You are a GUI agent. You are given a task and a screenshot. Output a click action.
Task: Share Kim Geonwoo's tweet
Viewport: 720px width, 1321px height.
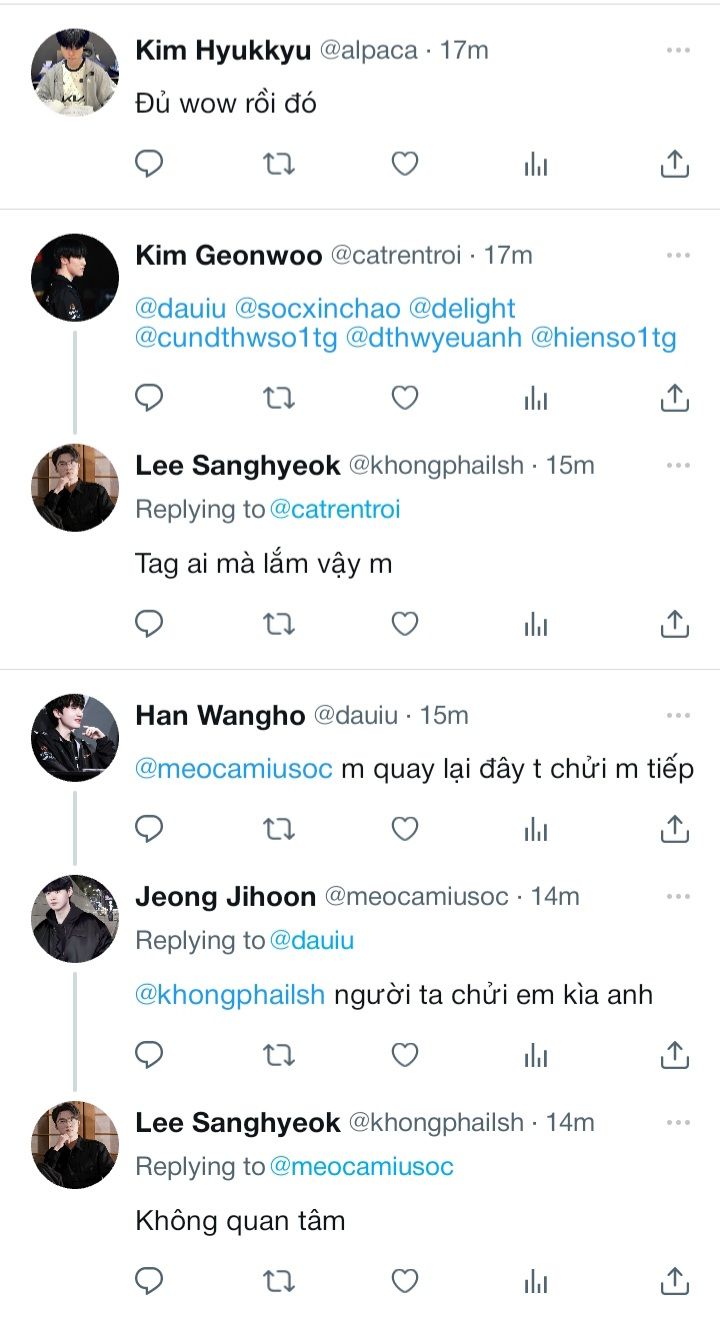point(675,398)
